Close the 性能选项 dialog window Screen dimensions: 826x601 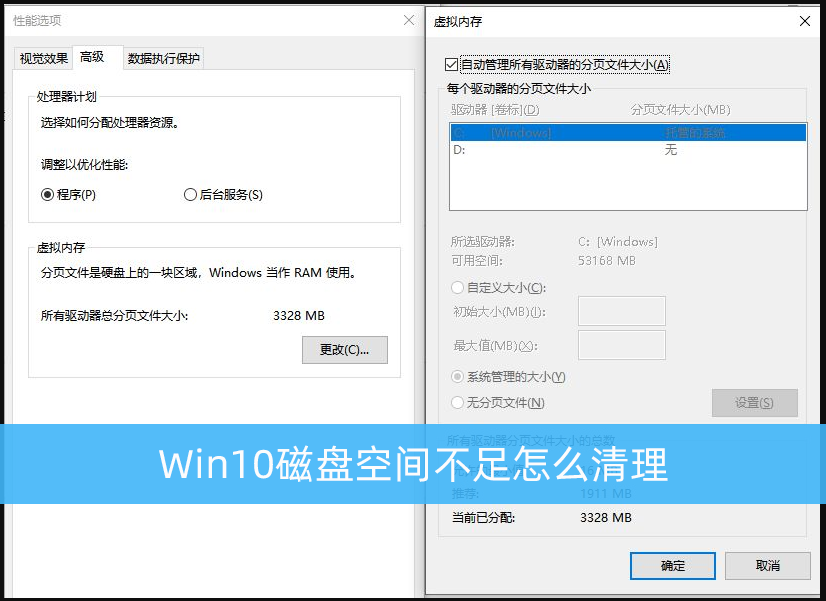tap(409, 20)
